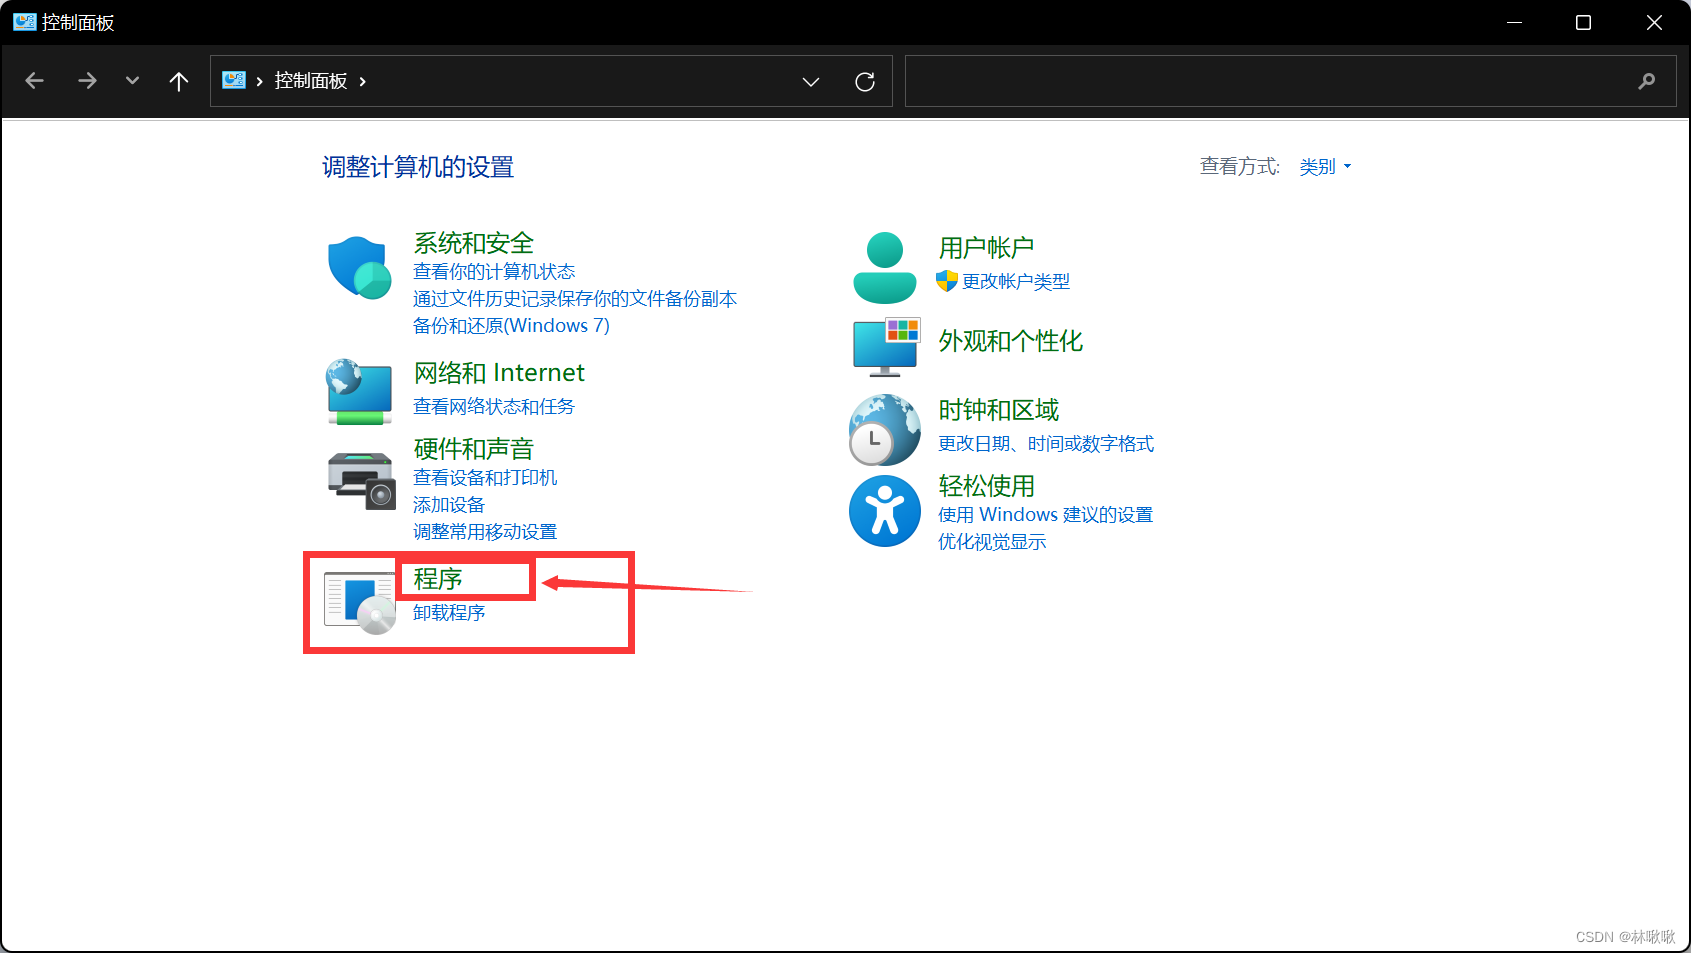Go forward with the forward arrow

click(87, 81)
